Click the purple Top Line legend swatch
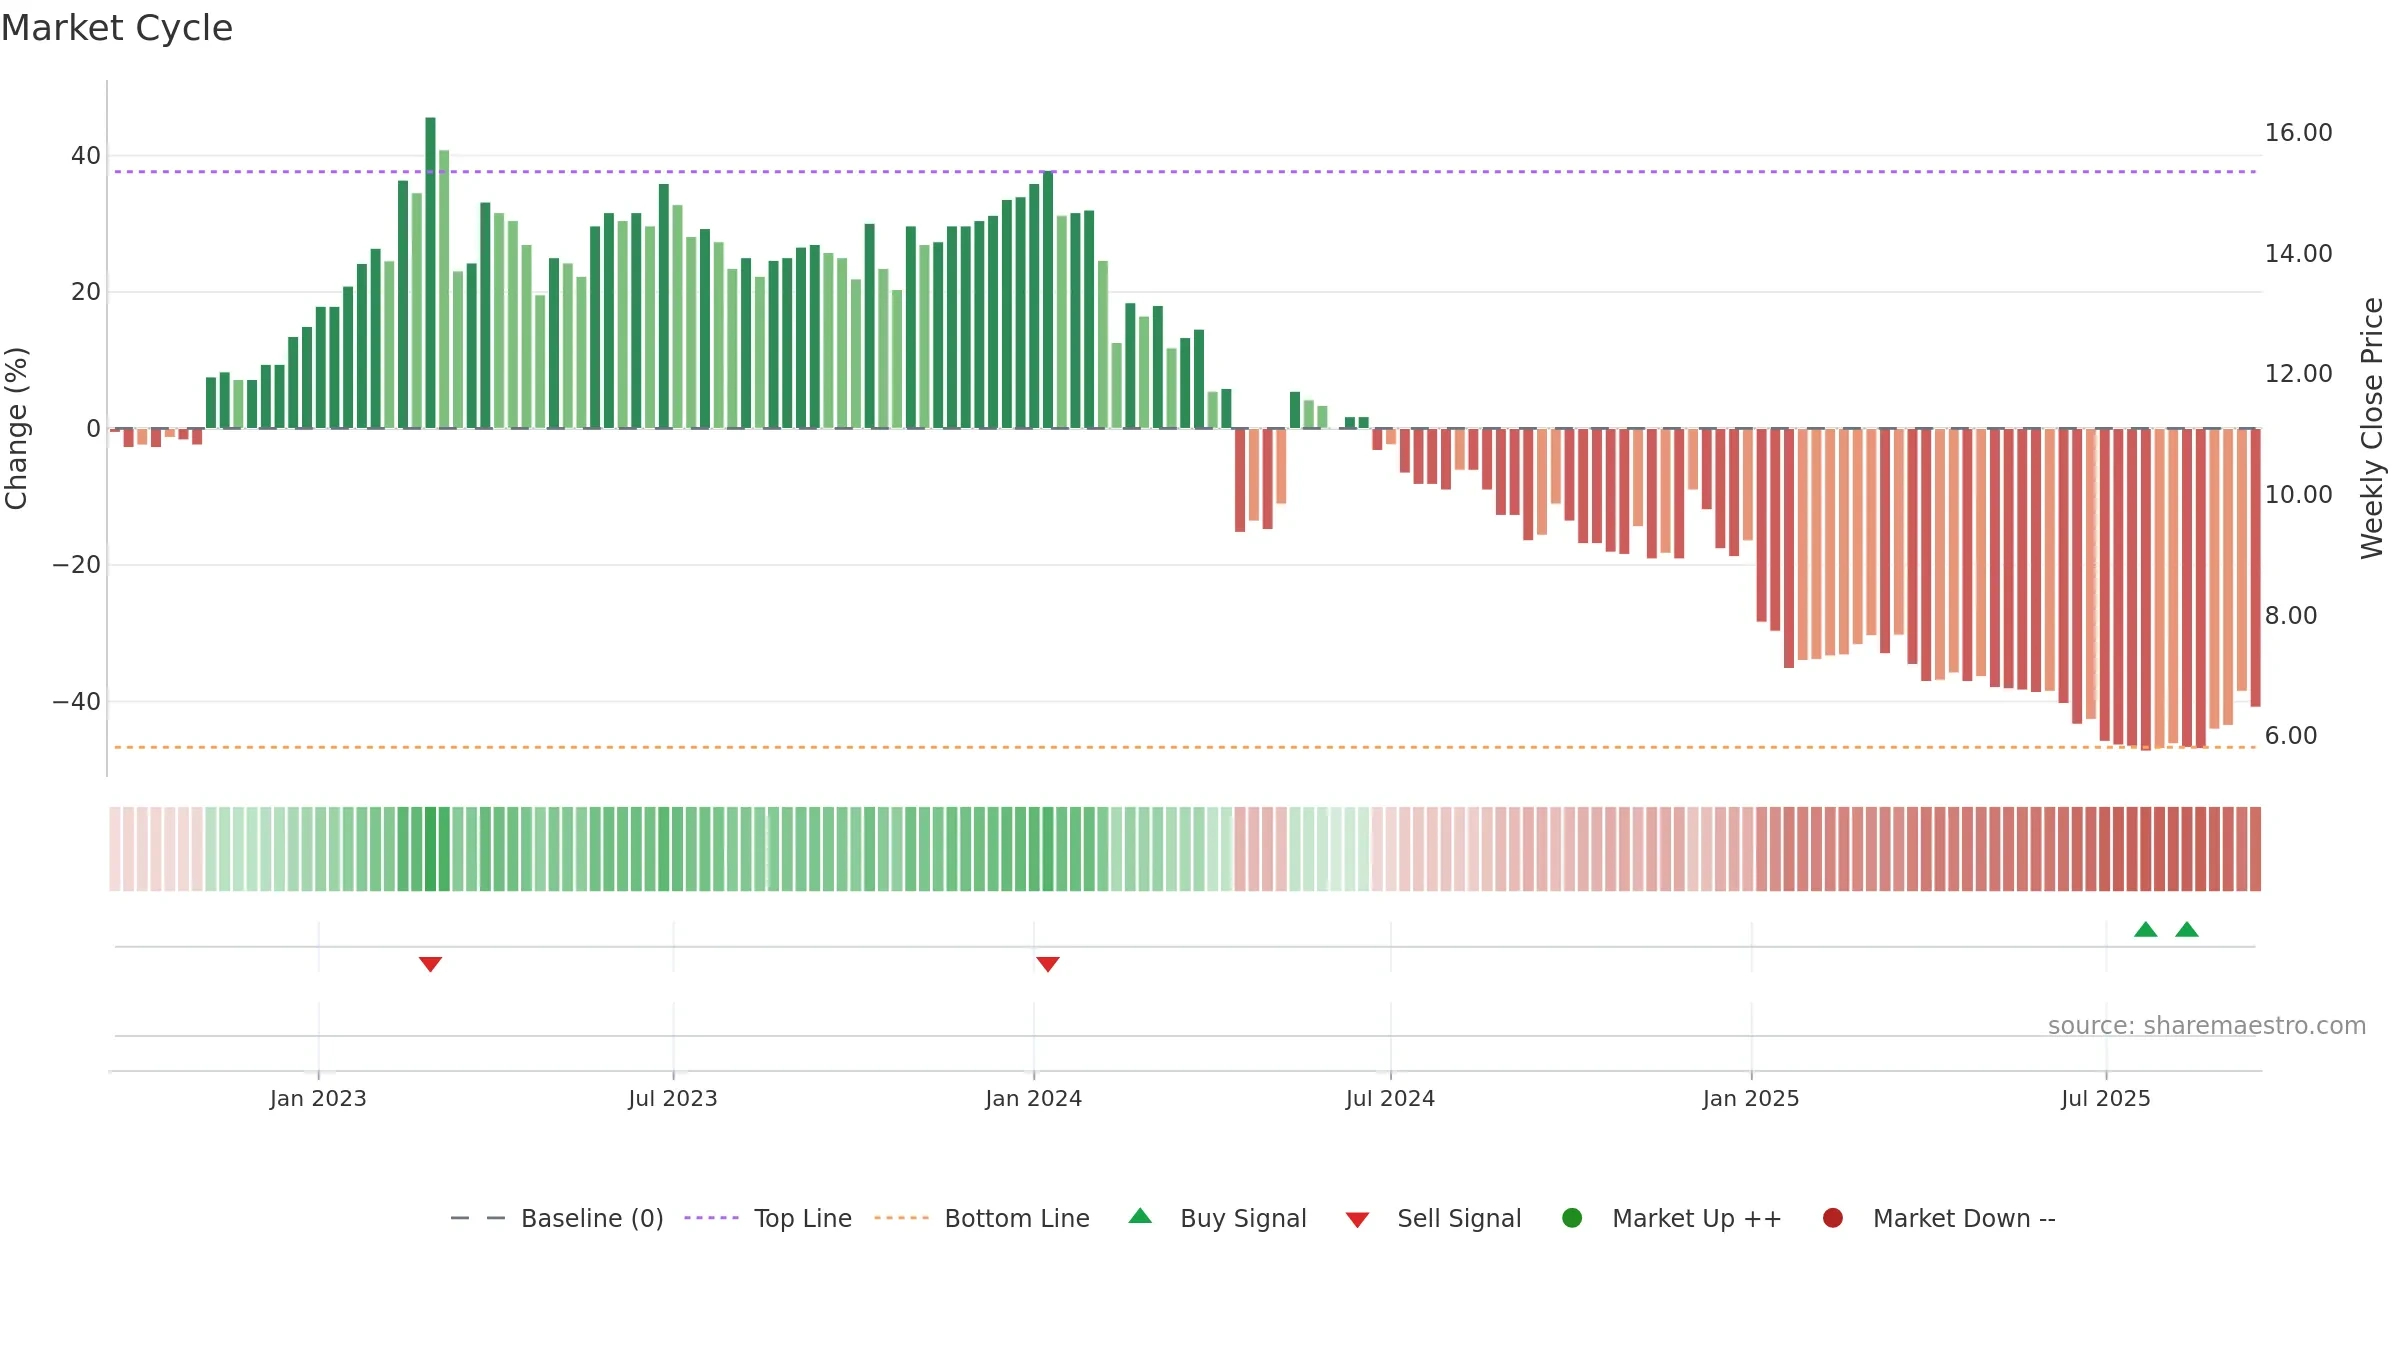The width and height of the screenshot is (2400, 1350). (x=711, y=1218)
